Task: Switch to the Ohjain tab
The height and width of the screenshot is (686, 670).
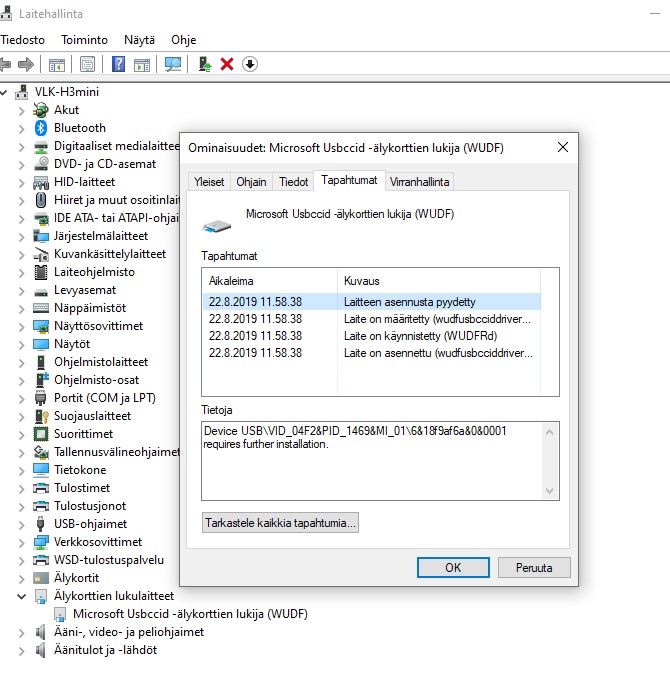Action: point(251,182)
